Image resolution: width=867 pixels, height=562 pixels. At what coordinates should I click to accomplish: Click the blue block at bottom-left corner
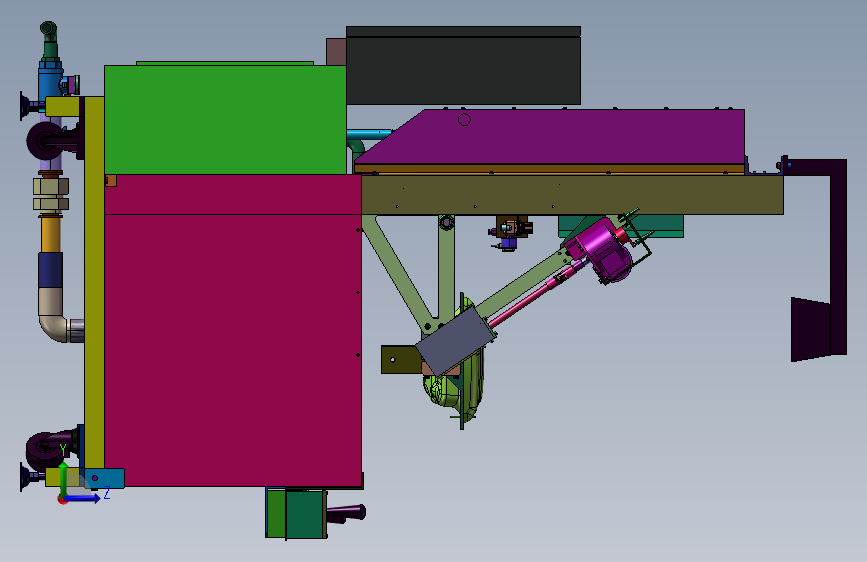[x=105, y=478]
